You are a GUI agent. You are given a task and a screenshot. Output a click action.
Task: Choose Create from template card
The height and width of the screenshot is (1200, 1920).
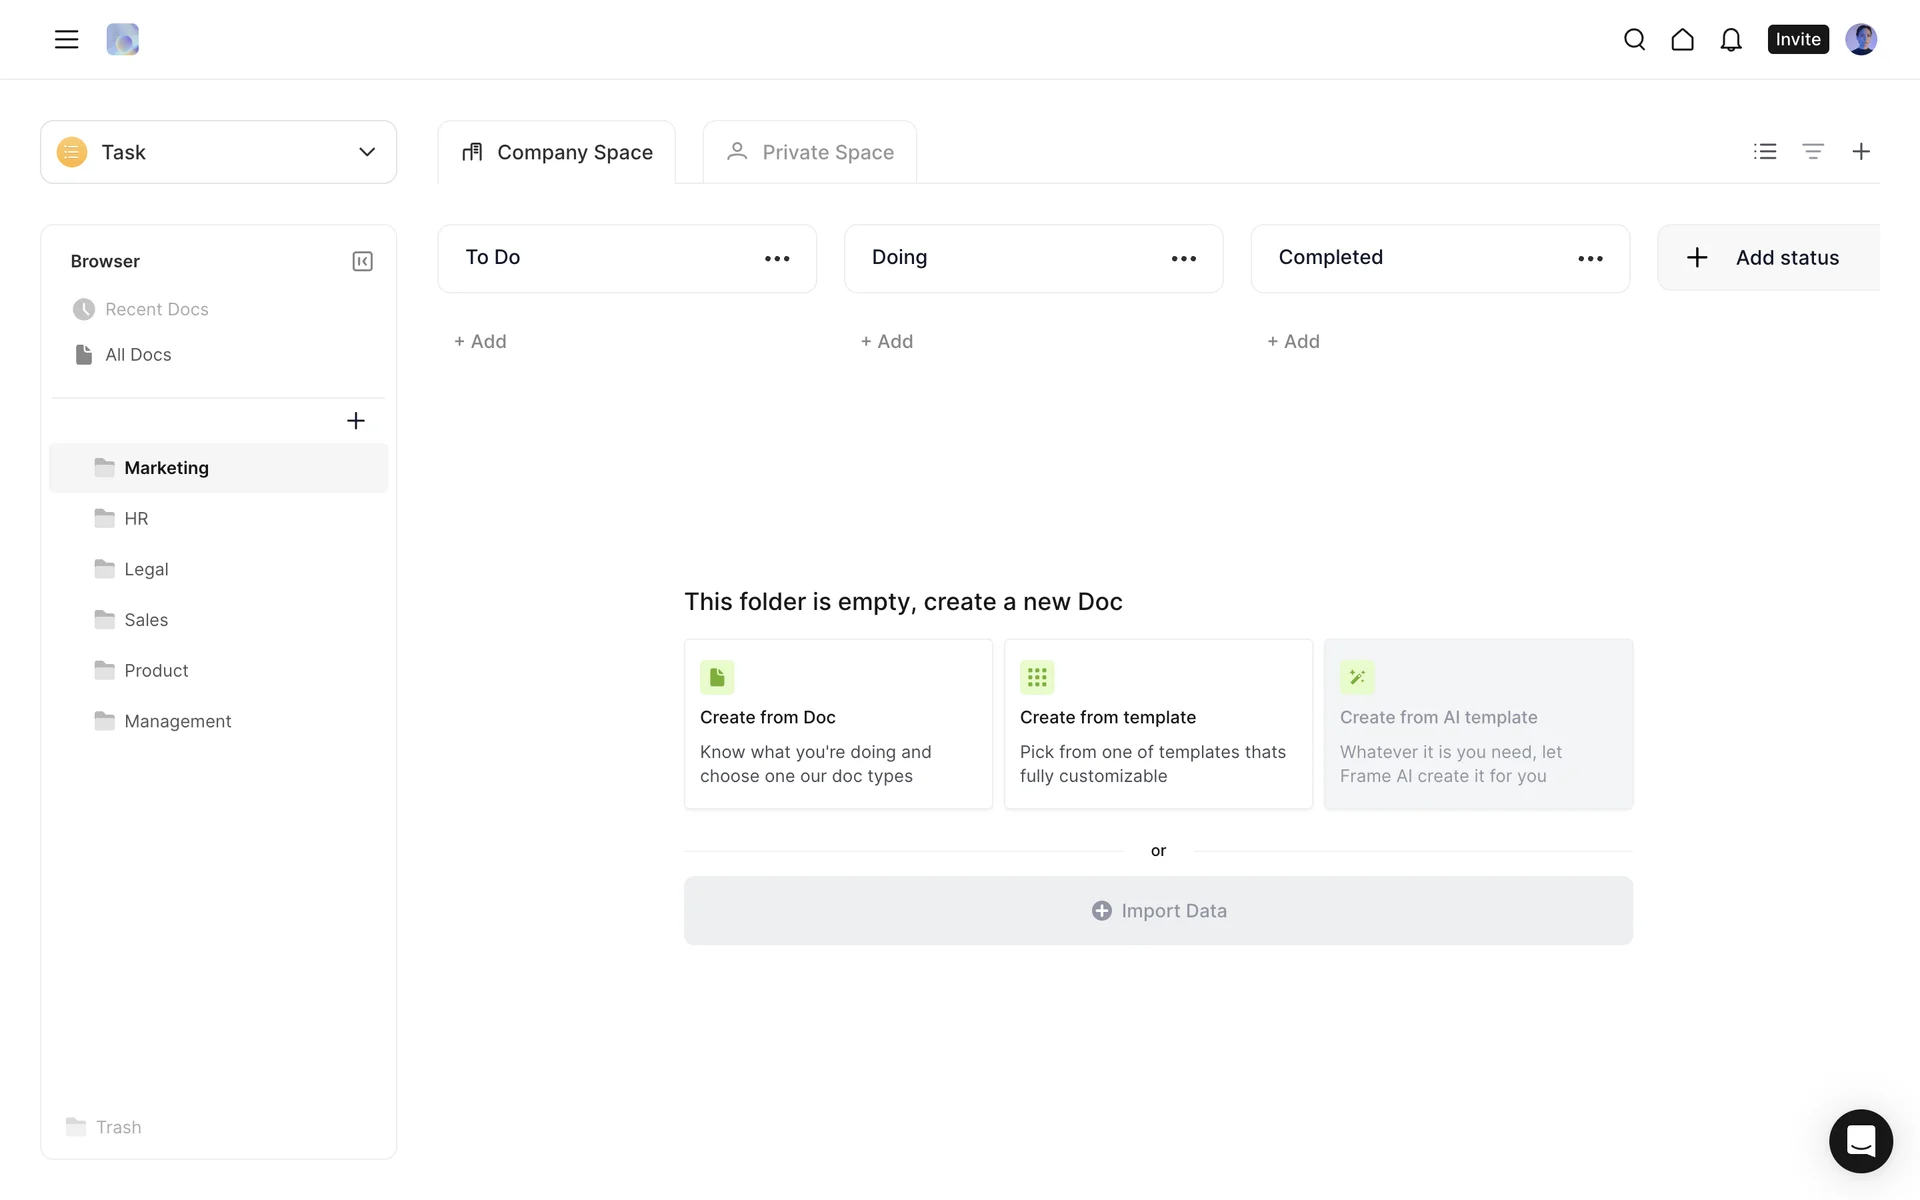point(1157,724)
